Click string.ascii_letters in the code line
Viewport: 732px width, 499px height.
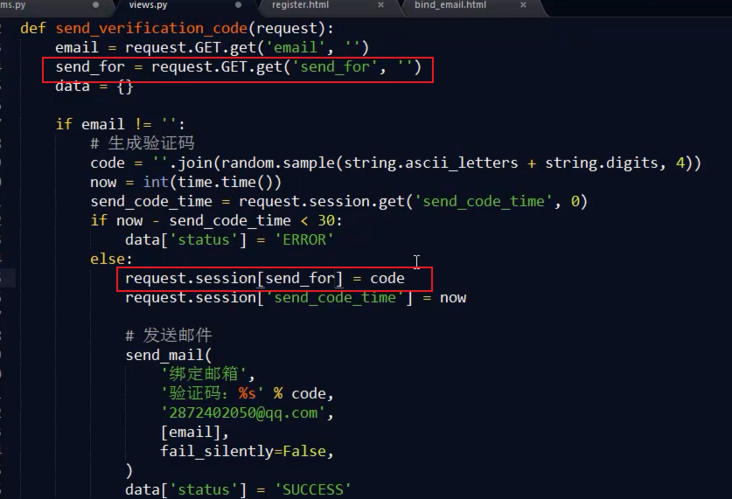[x=431, y=163]
